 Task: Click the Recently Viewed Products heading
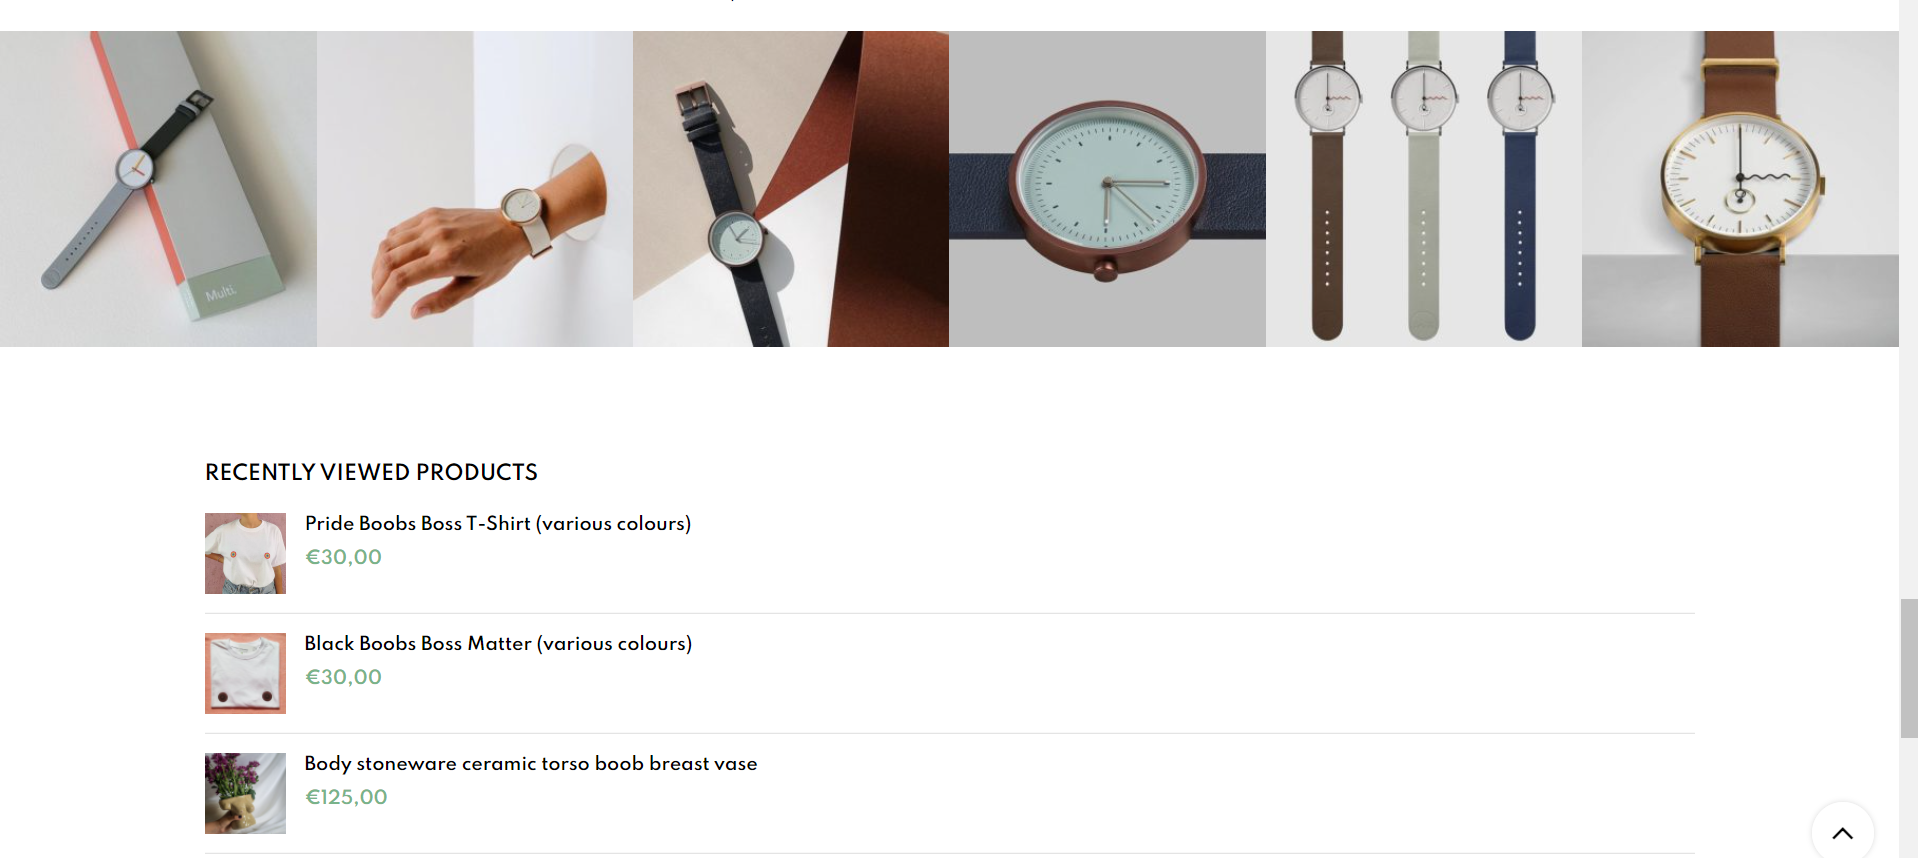click(x=371, y=472)
